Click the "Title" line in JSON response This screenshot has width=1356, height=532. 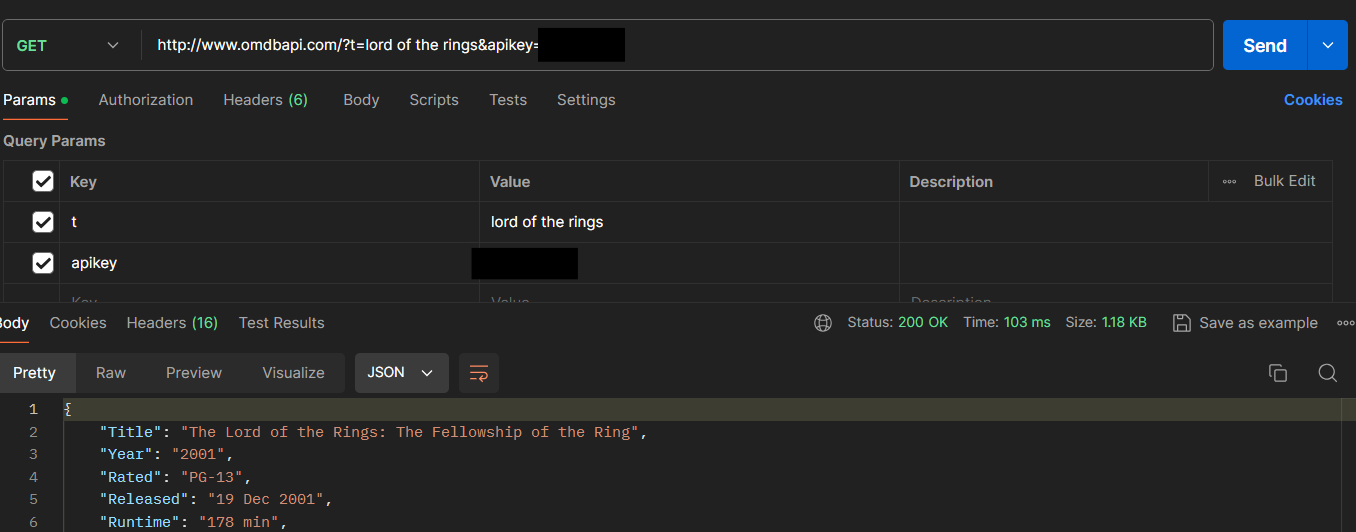[x=373, y=432]
